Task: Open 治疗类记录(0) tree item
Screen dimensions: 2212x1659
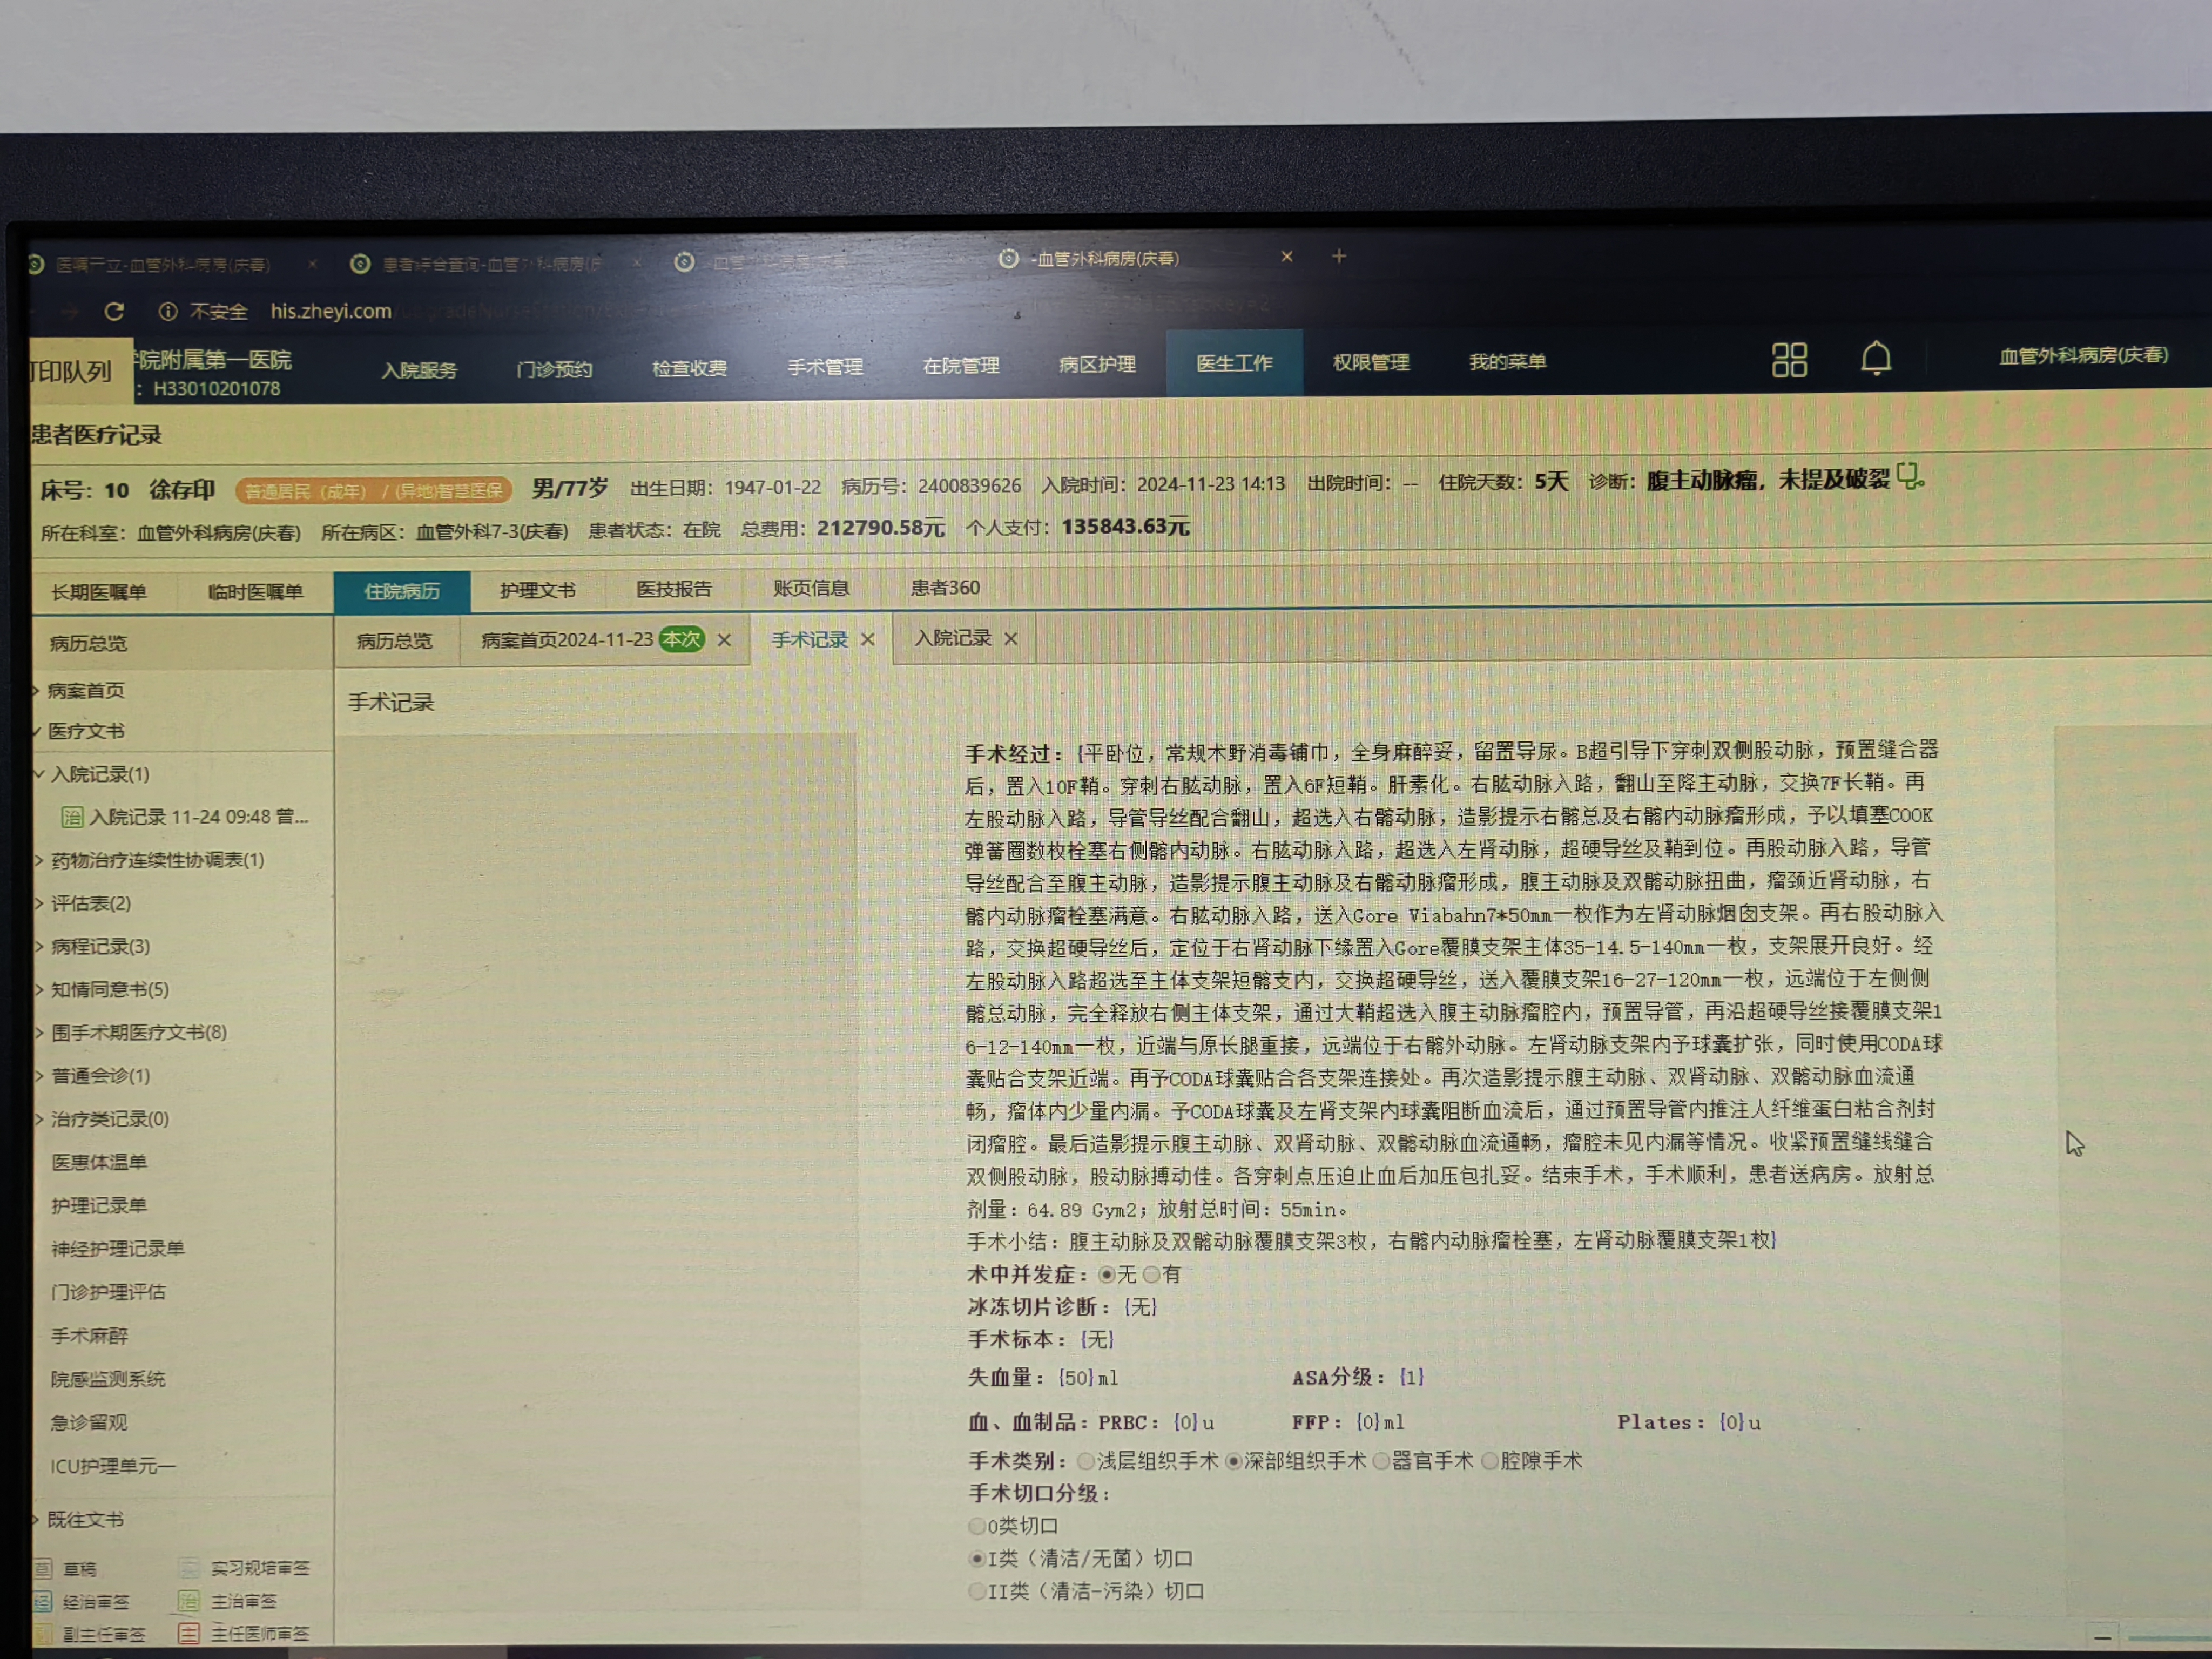Action: (x=110, y=1119)
